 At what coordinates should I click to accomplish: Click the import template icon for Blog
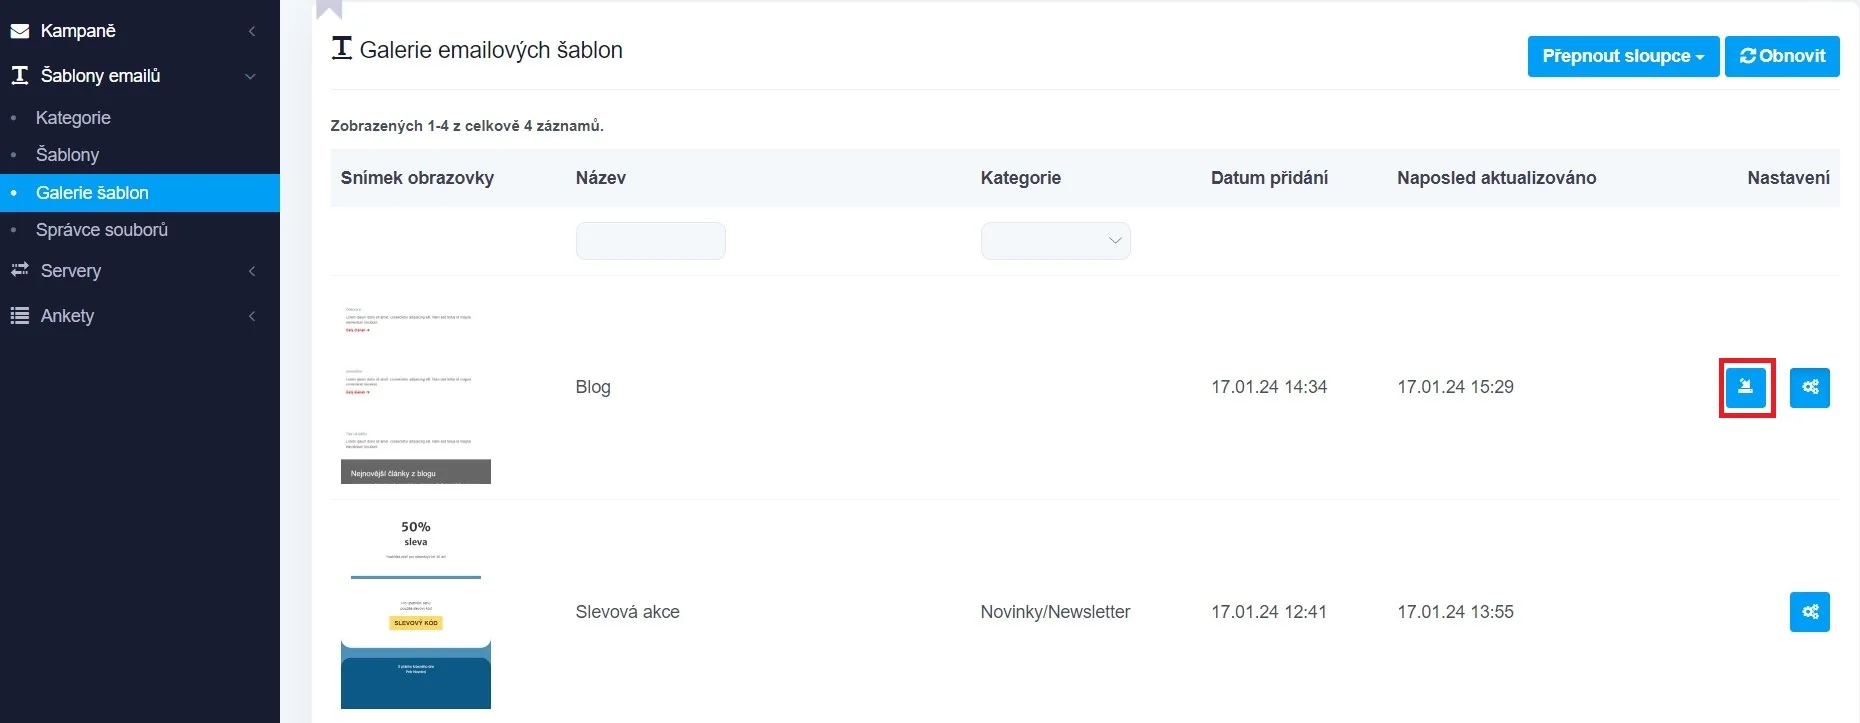(x=1746, y=387)
